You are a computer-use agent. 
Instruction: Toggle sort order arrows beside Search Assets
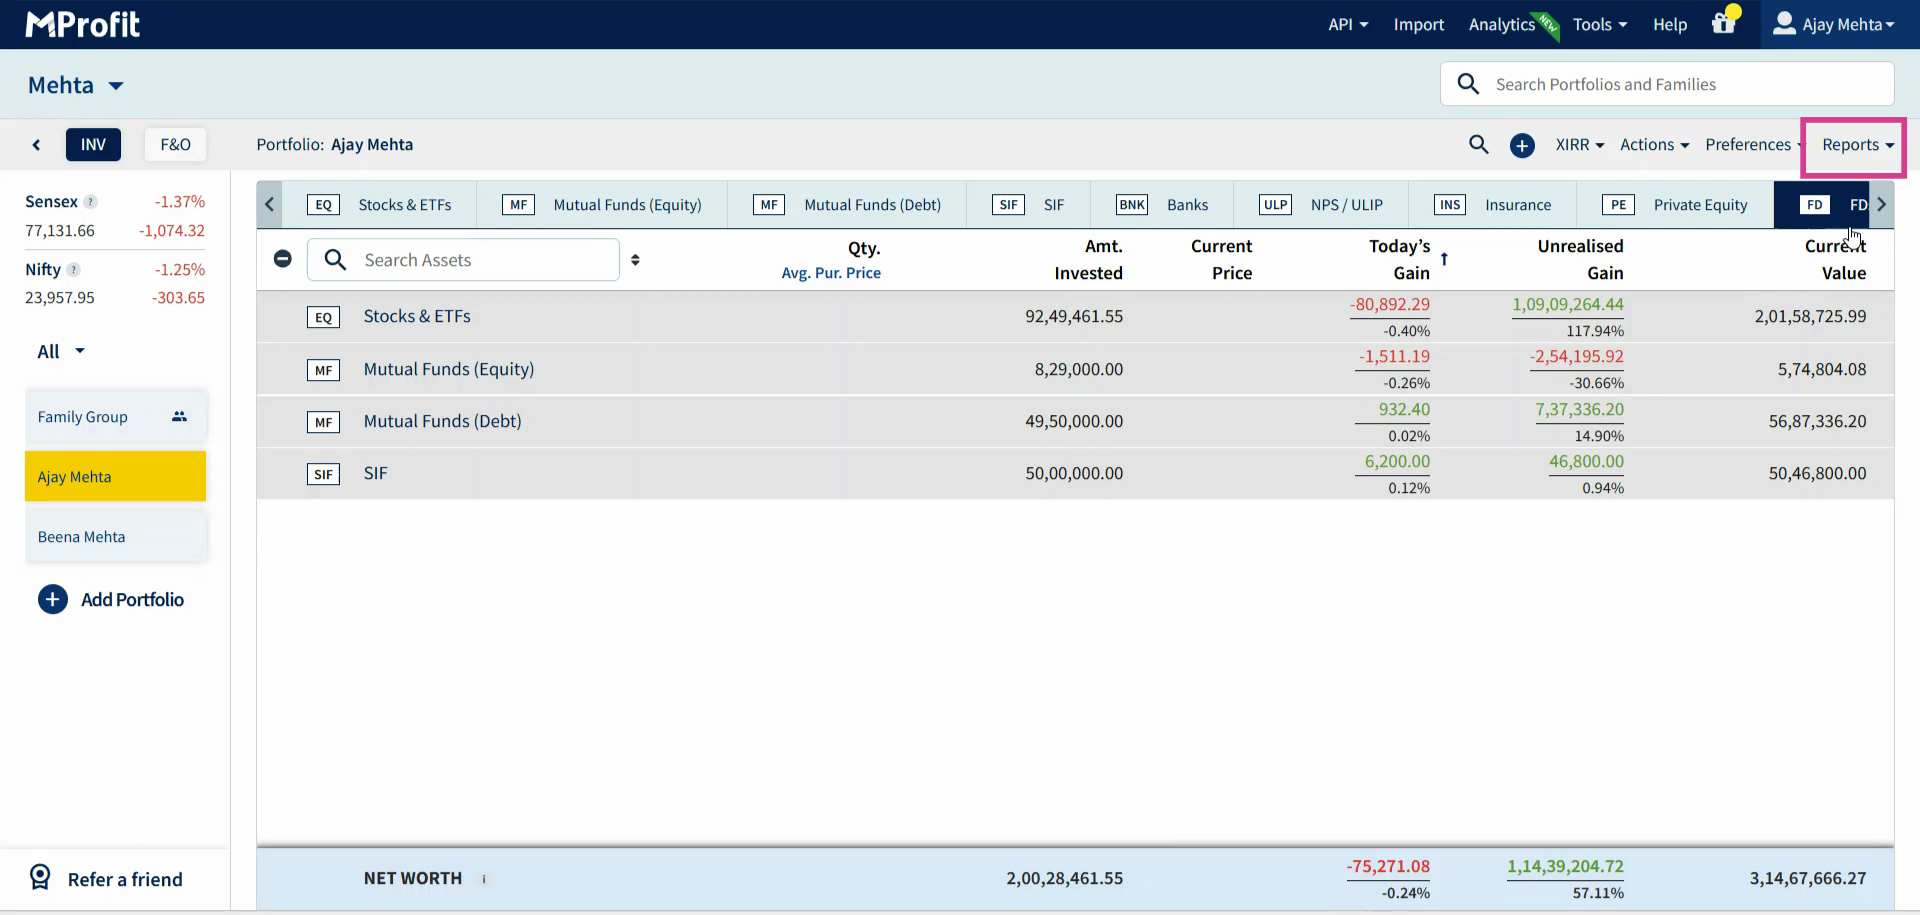[x=635, y=260]
